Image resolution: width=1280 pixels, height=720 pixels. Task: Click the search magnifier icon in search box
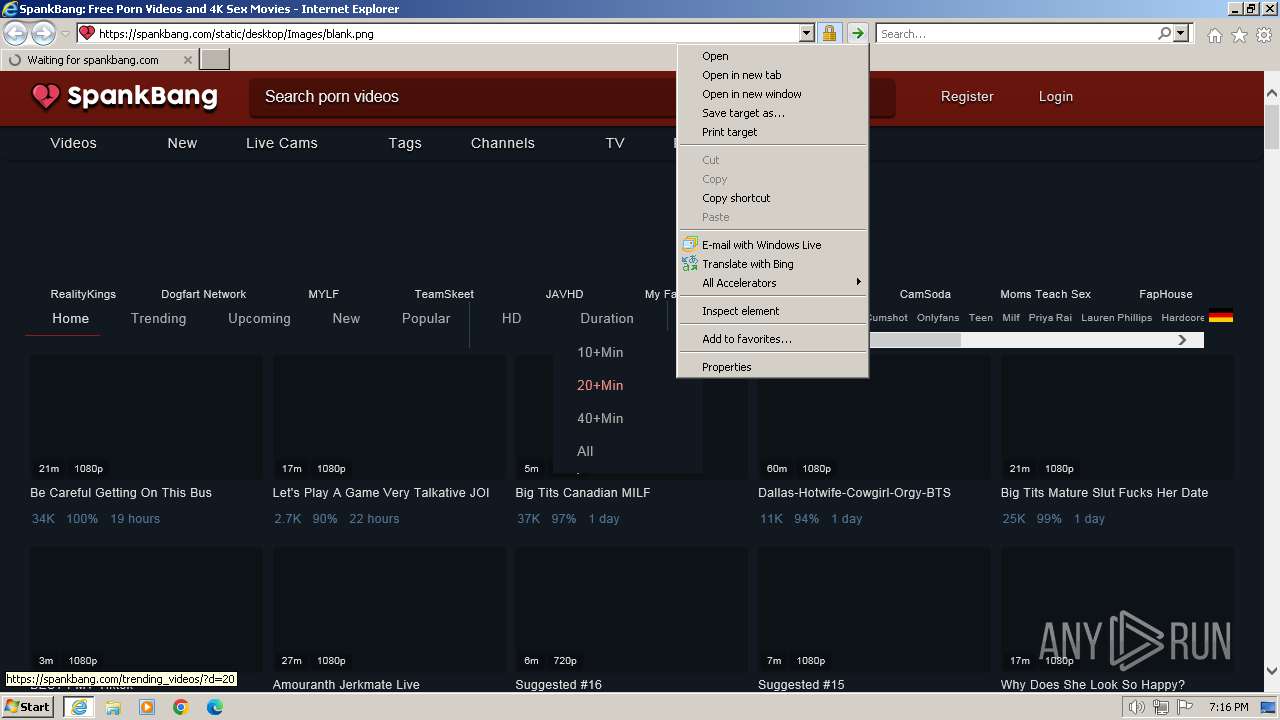(x=1164, y=33)
